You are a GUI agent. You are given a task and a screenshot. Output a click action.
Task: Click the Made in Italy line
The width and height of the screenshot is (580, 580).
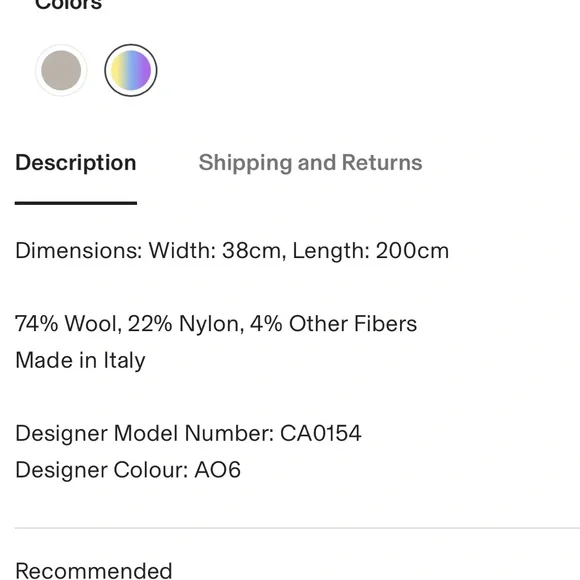click(80, 361)
